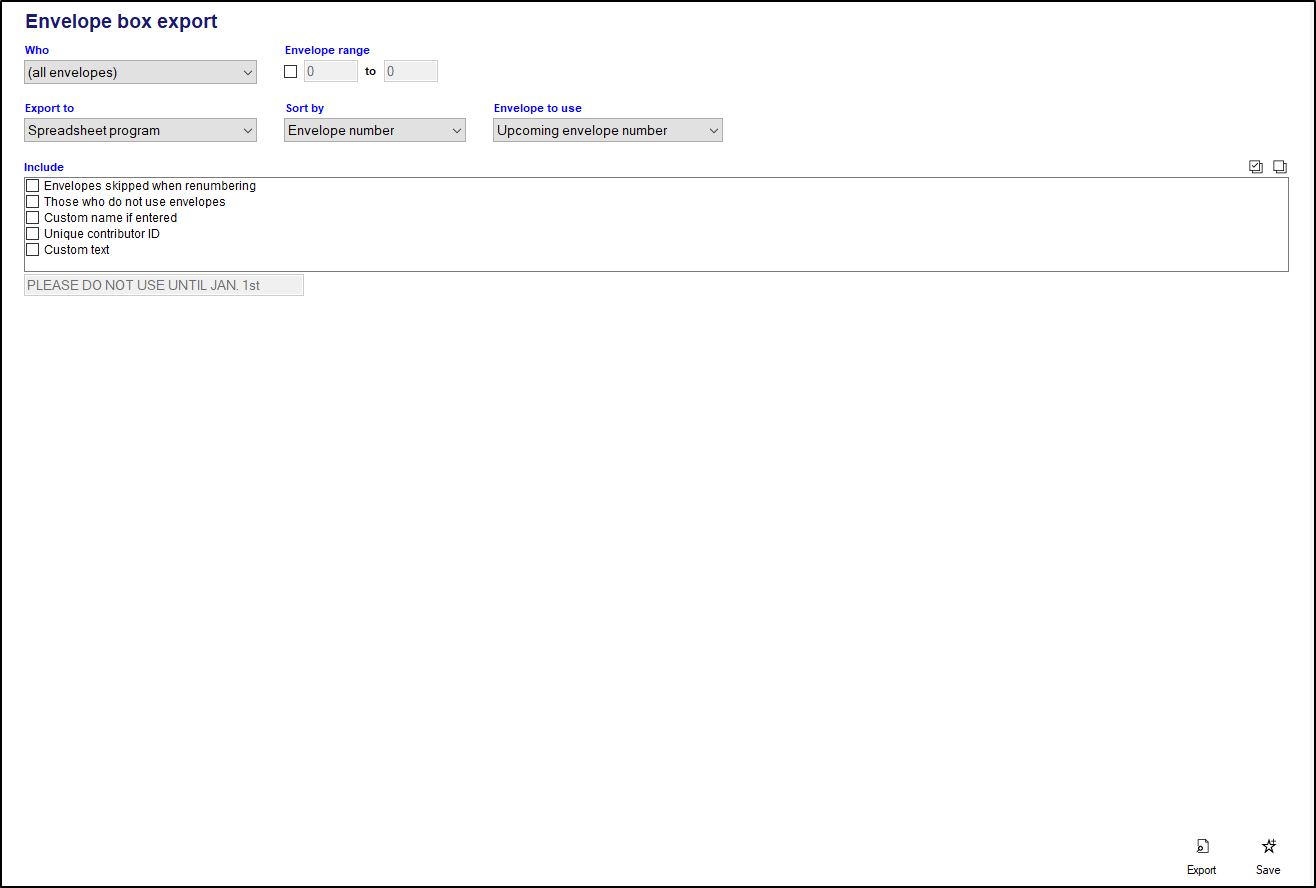Expand the Export to dropdown
The width and height of the screenshot is (1316, 888).
[x=140, y=130]
